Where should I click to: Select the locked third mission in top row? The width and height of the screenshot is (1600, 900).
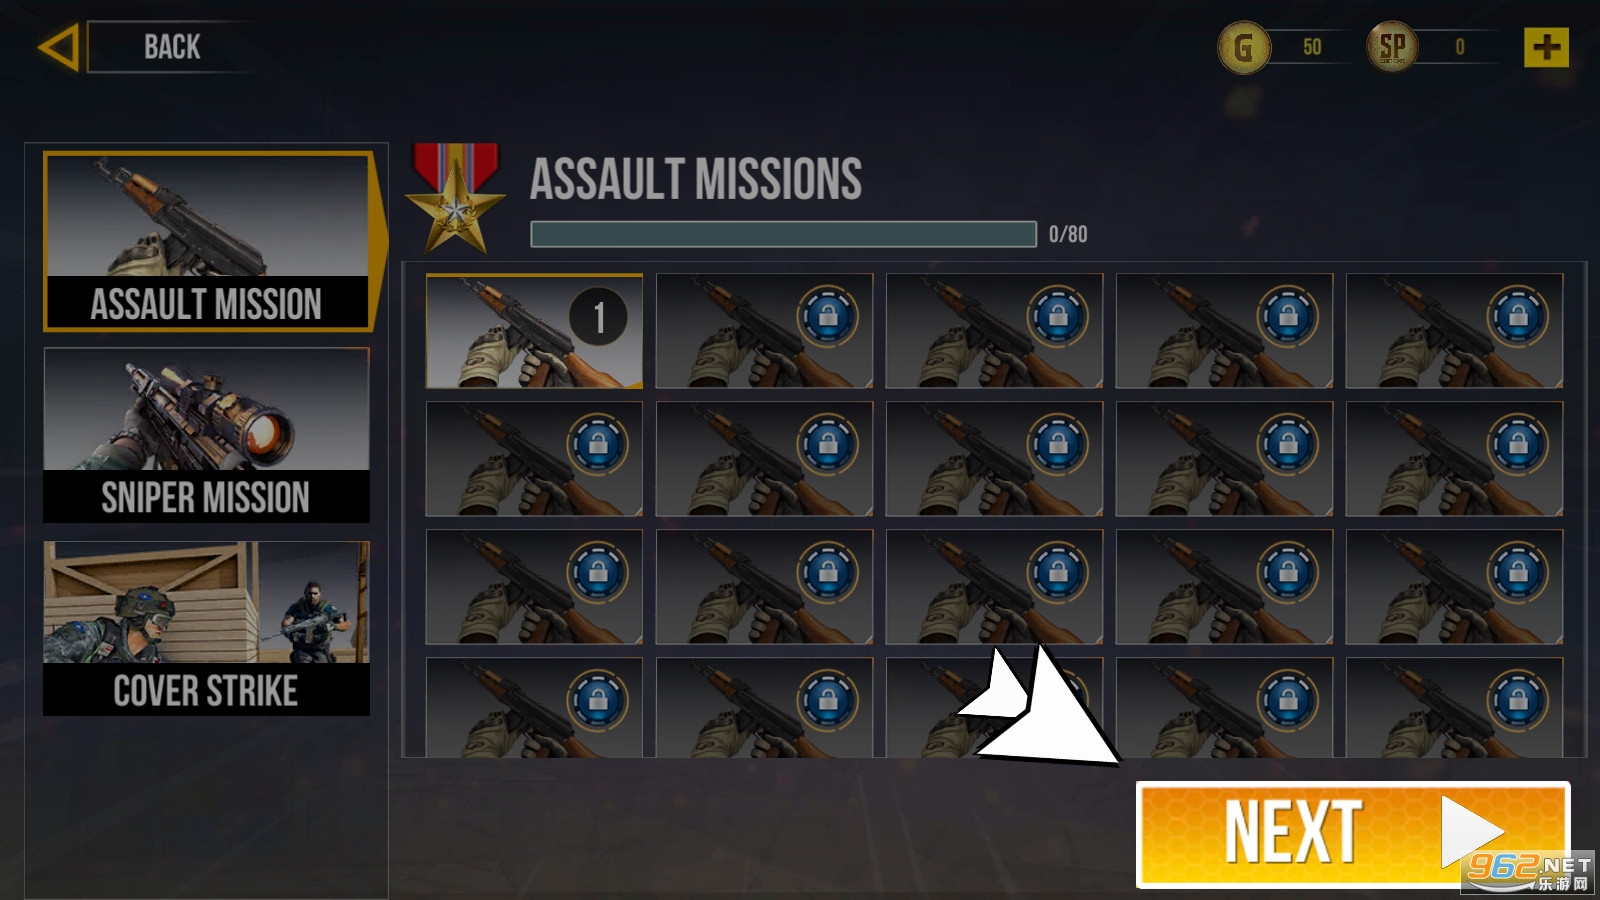point(994,331)
